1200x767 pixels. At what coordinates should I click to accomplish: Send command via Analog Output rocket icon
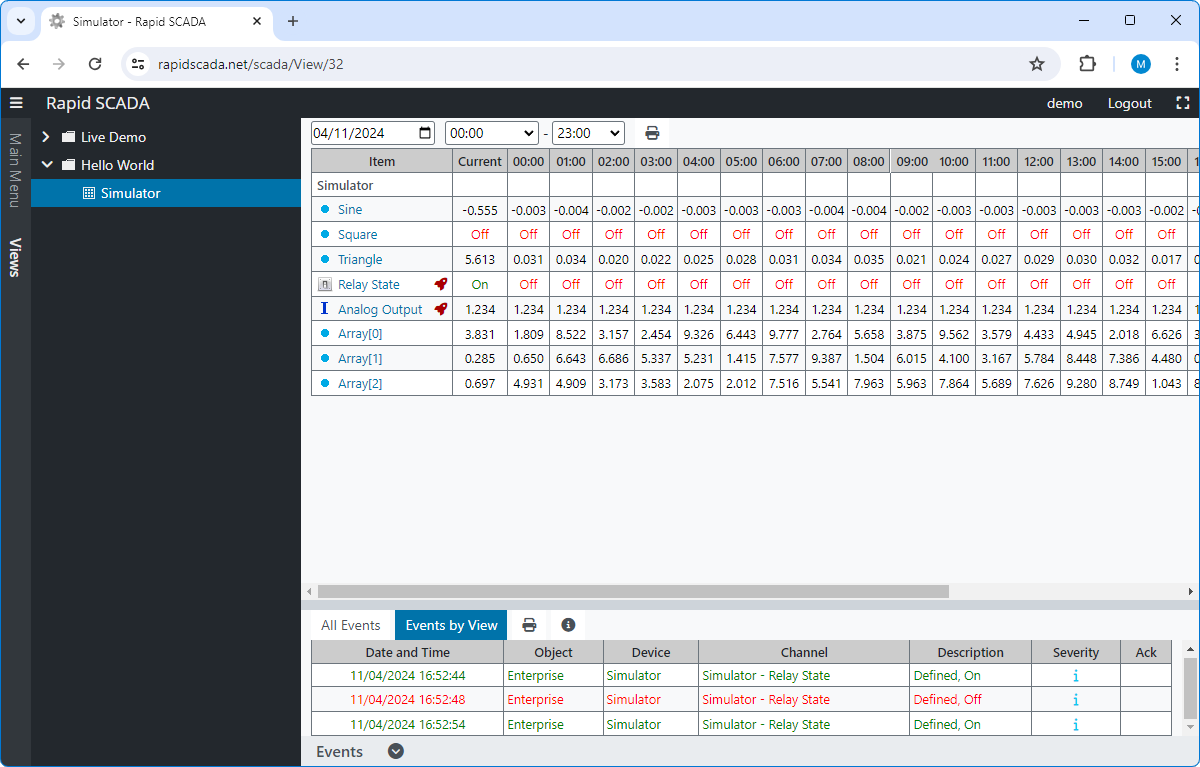(441, 309)
